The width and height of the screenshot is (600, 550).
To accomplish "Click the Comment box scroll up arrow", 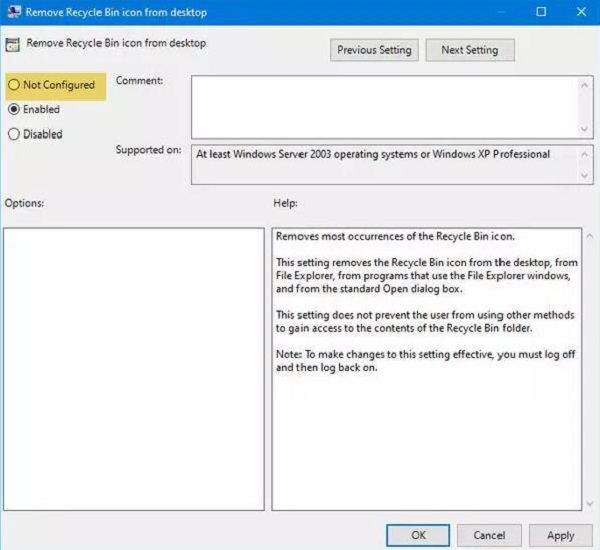I will pos(584,85).
